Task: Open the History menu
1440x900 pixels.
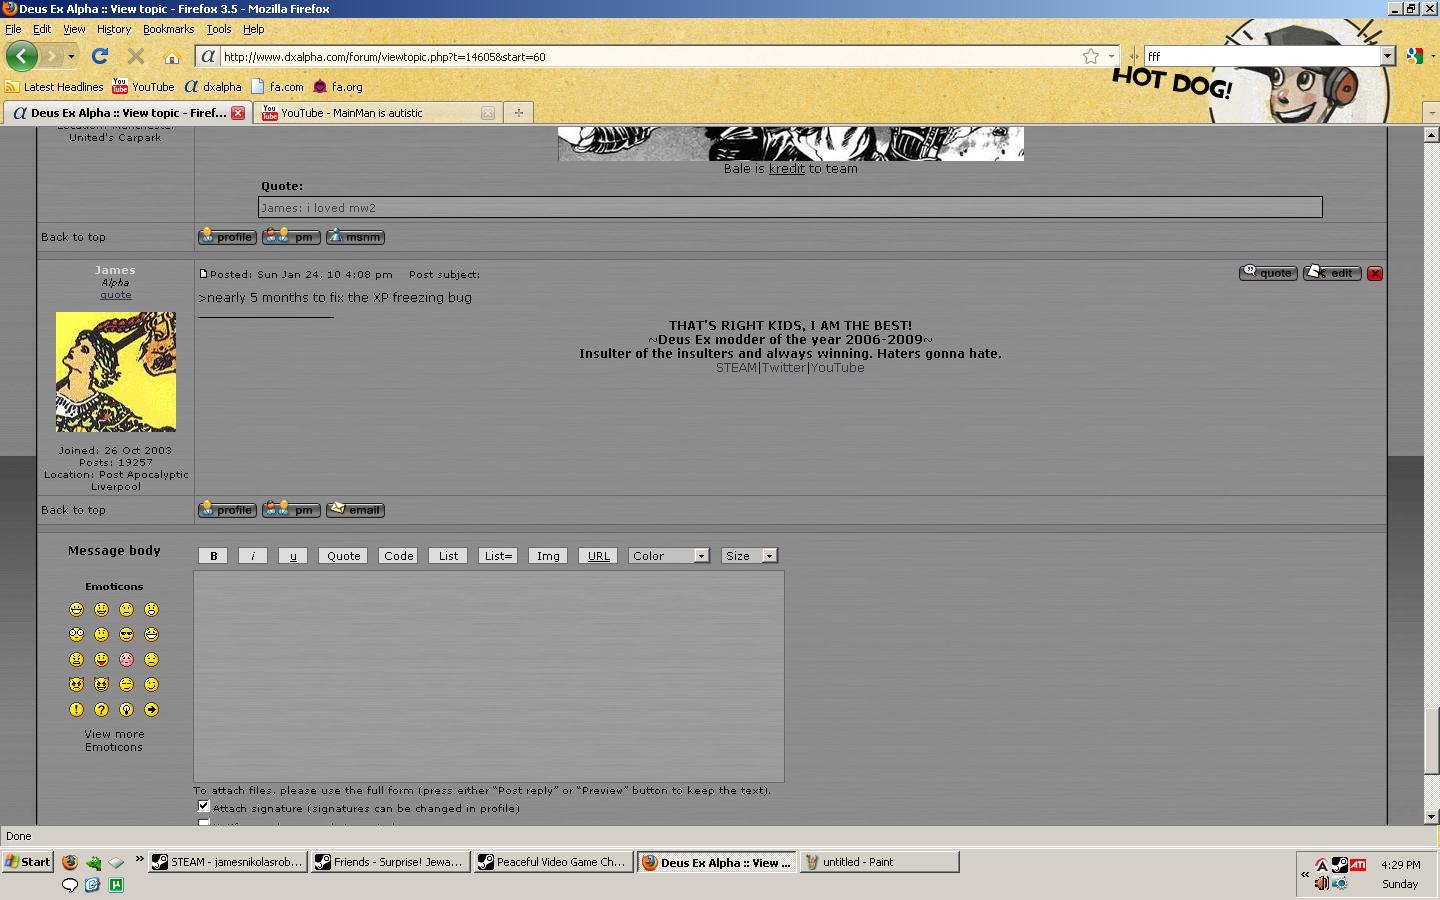Action: 114,29
